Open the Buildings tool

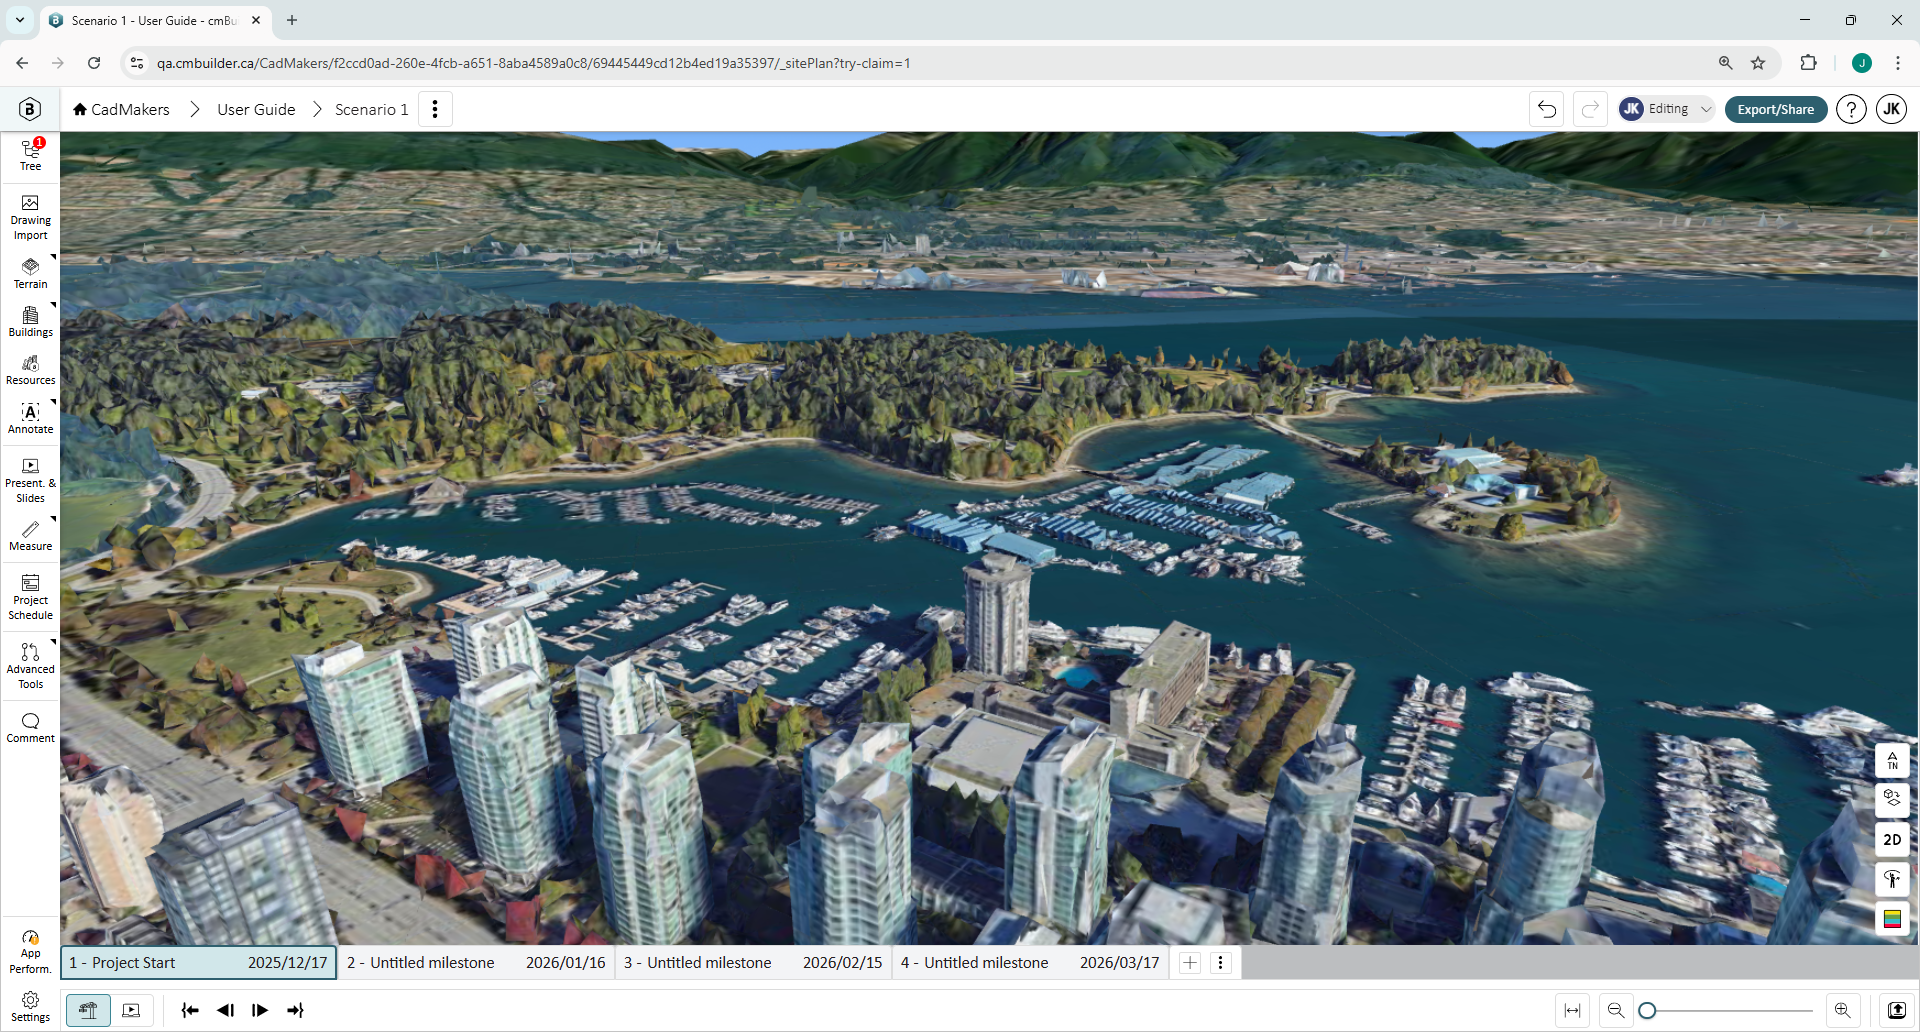(x=30, y=321)
